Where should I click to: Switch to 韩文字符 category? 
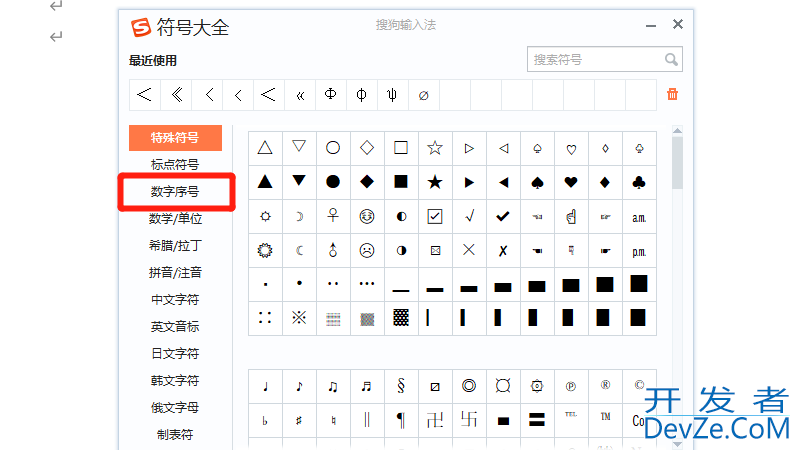tap(175, 381)
